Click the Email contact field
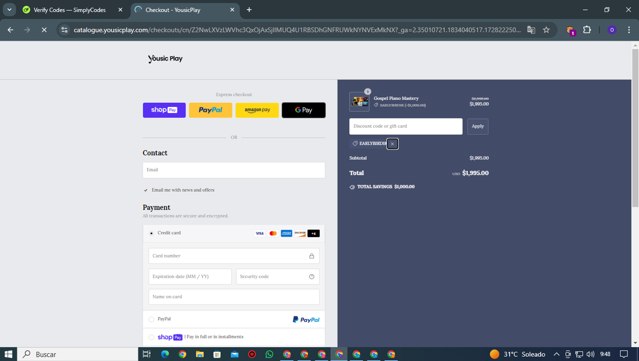 (x=234, y=170)
